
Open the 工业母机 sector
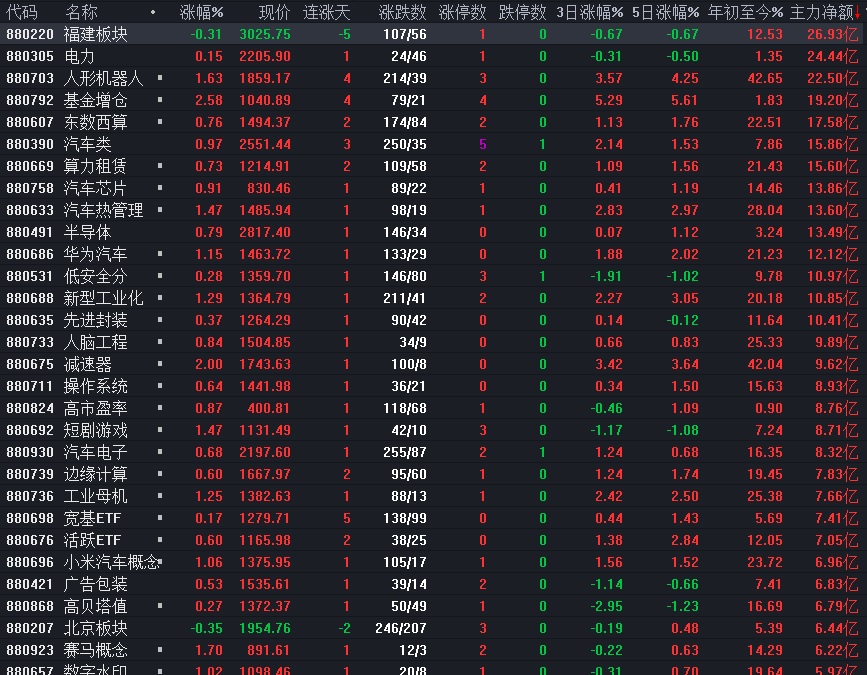point(96,496)
